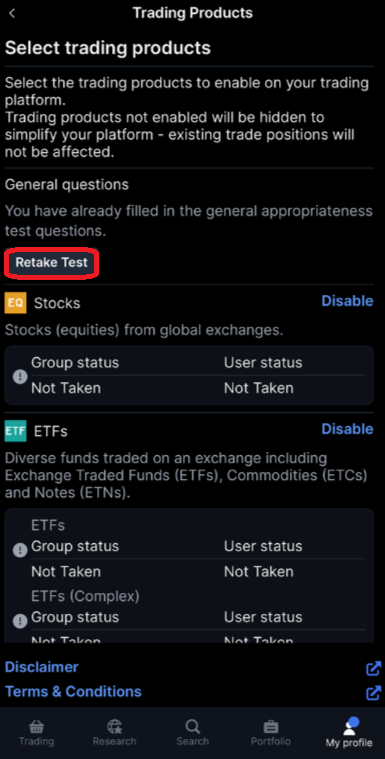Viewport: 385px width, 759px height.
Task: Click the orange EQ Stocks icon
Action: 15,303
